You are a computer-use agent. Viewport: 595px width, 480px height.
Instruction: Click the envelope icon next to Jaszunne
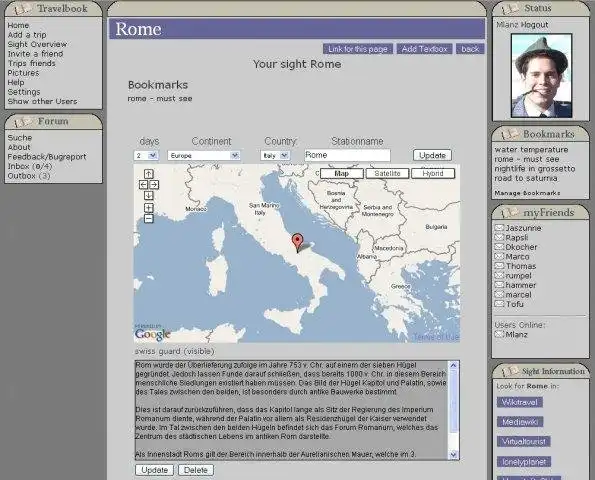499,228
